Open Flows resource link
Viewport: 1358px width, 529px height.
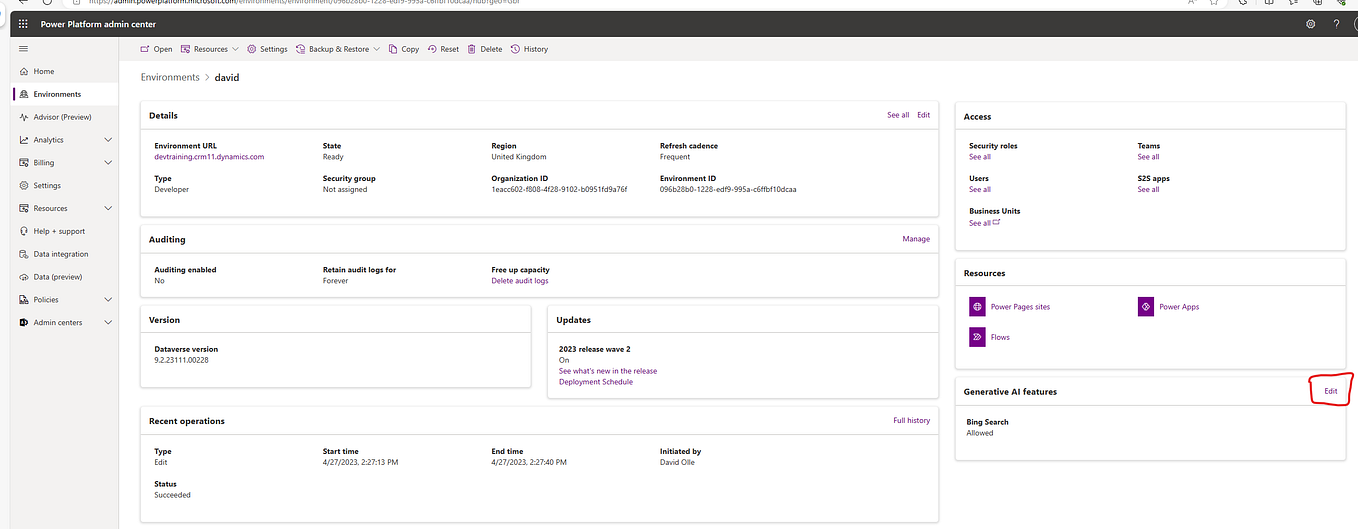coord(1000,337)
